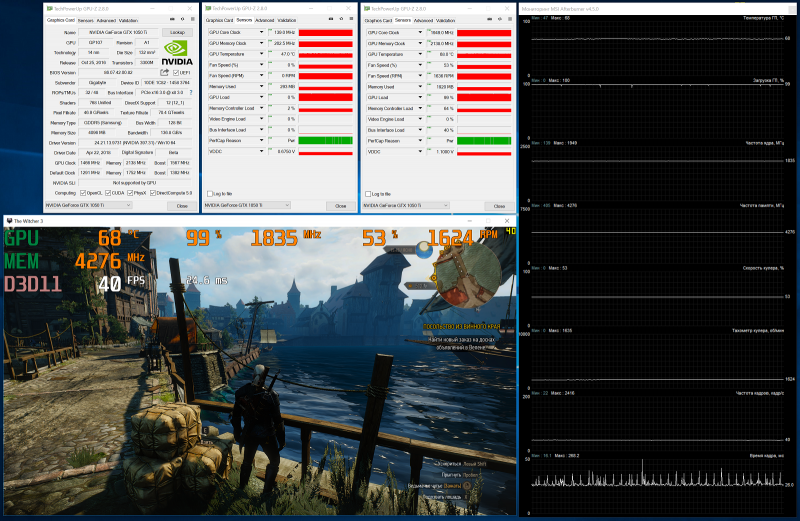Click the Lookup button
The width and height of the screenshot is (800, 521).
[178, 32]
